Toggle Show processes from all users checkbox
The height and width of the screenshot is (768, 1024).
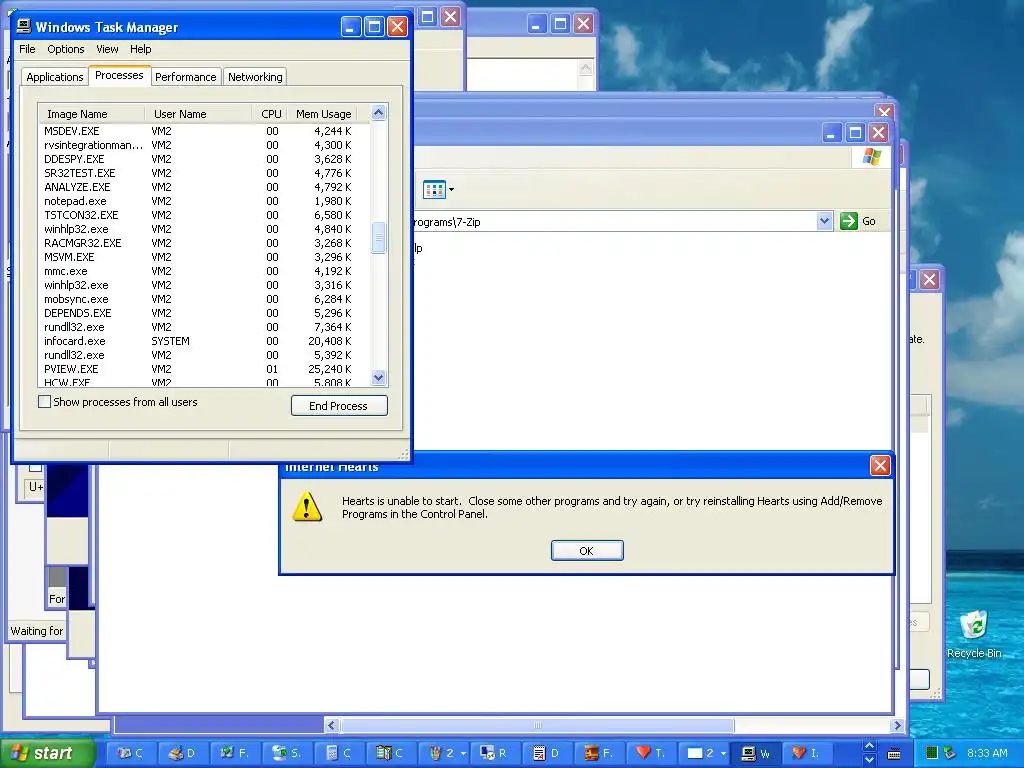click(44, 402)
